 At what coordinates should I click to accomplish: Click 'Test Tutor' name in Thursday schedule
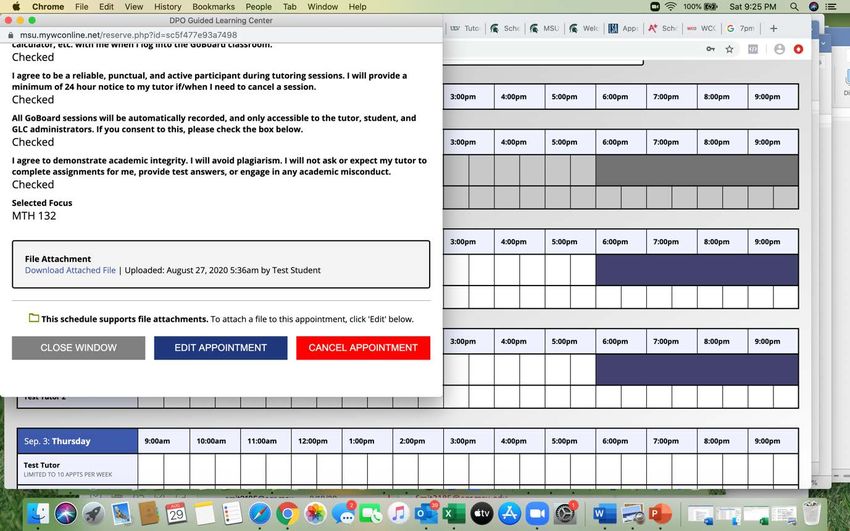(42, 465)
